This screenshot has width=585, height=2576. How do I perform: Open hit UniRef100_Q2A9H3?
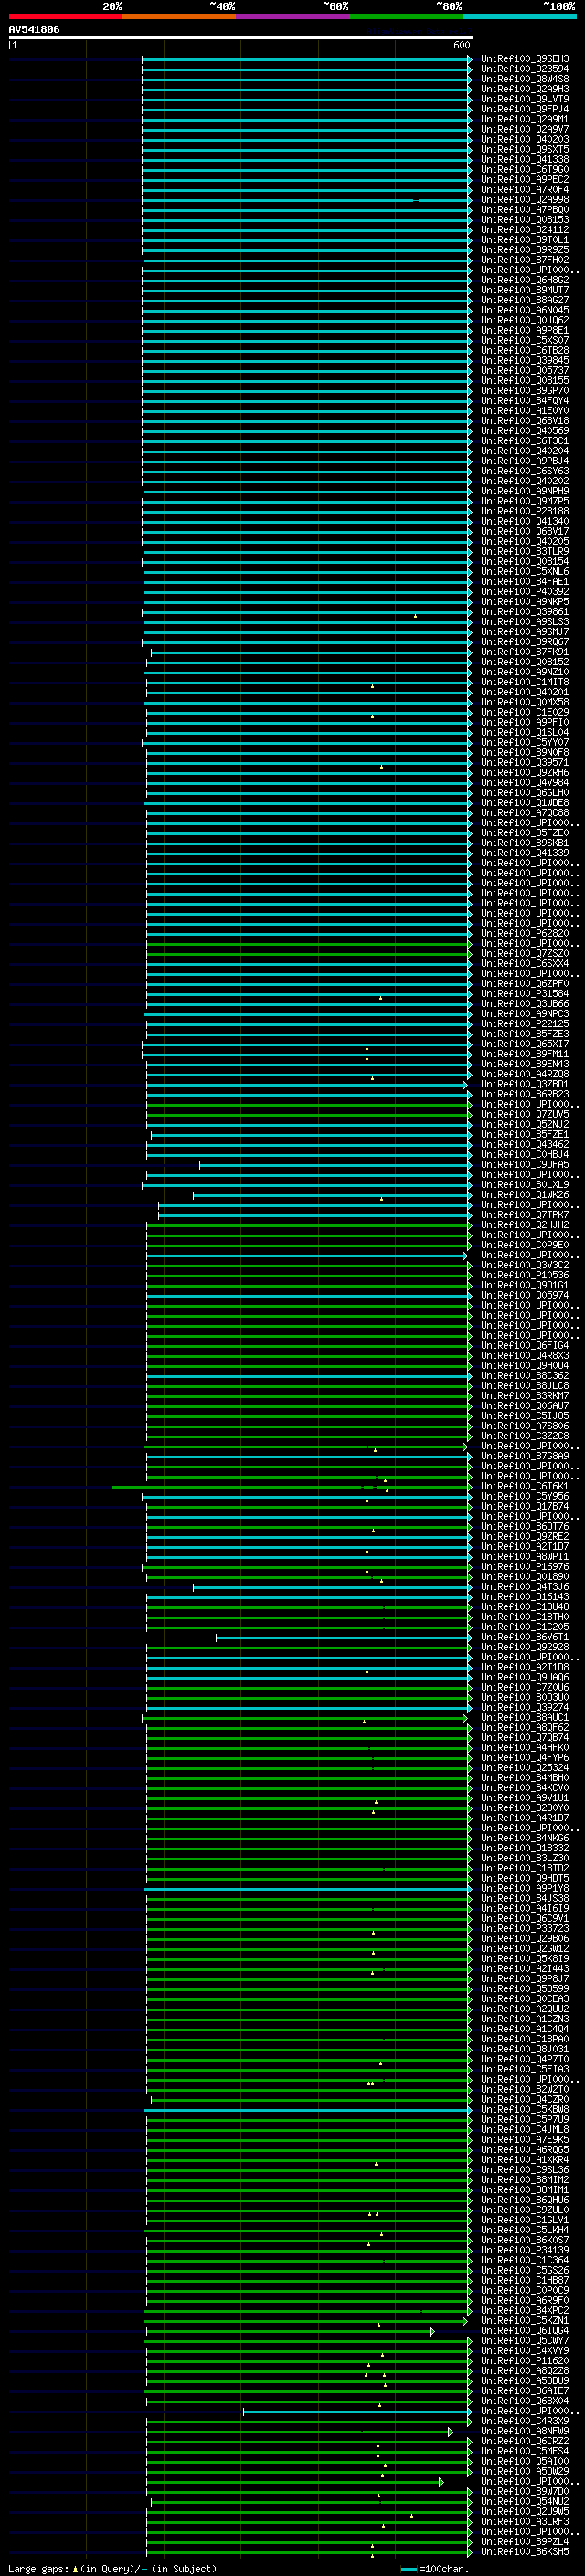(524, 89)
